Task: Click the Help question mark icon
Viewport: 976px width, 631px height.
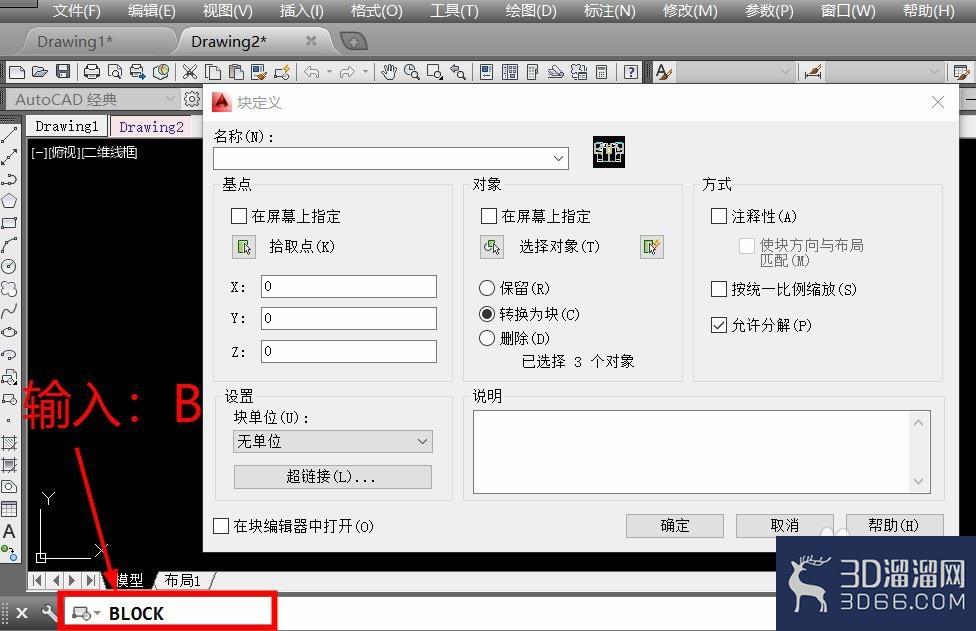Action: click(631, 72)
